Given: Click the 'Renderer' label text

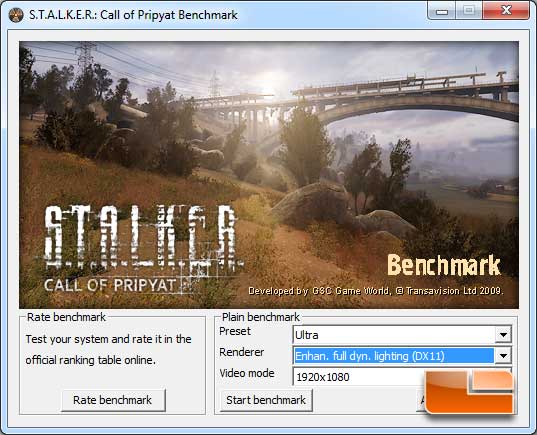Looking at the screenshot, I should [241, 352].
